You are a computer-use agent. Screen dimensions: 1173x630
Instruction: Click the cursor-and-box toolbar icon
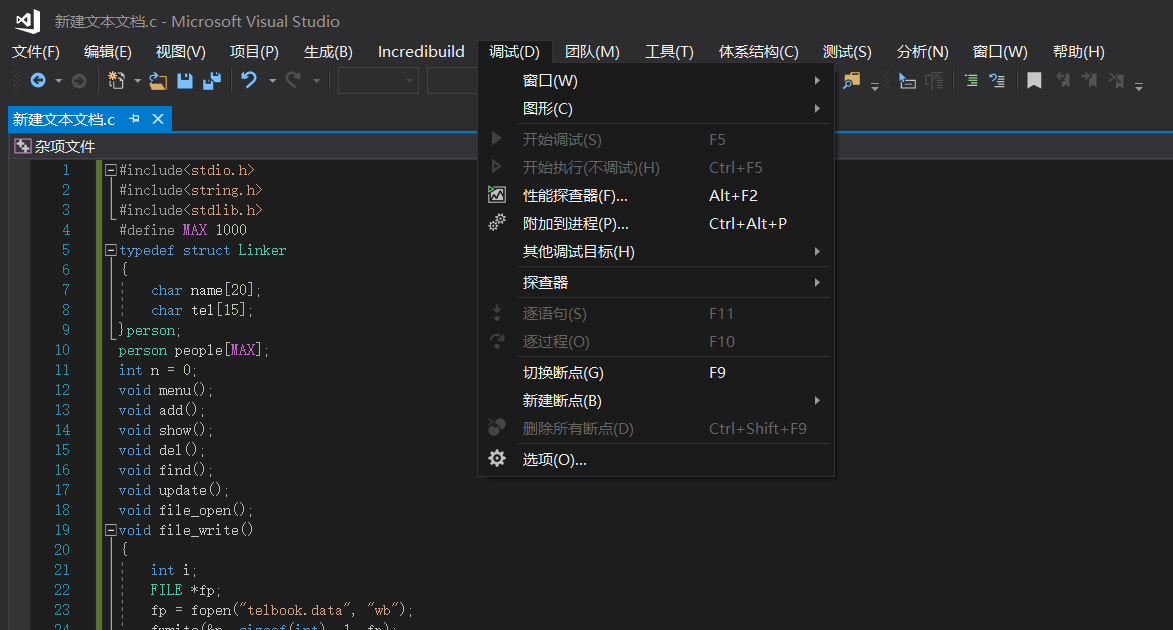coord(907,80)
